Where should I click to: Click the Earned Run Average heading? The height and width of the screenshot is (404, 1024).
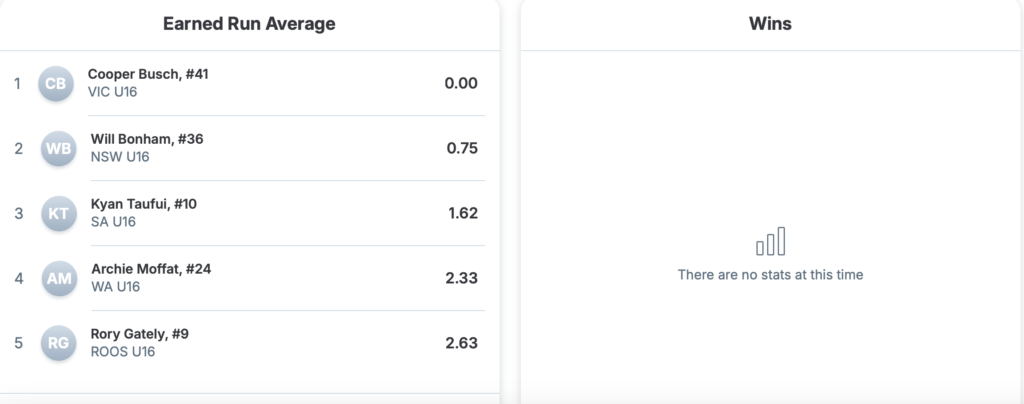click(x=249, y=24)
